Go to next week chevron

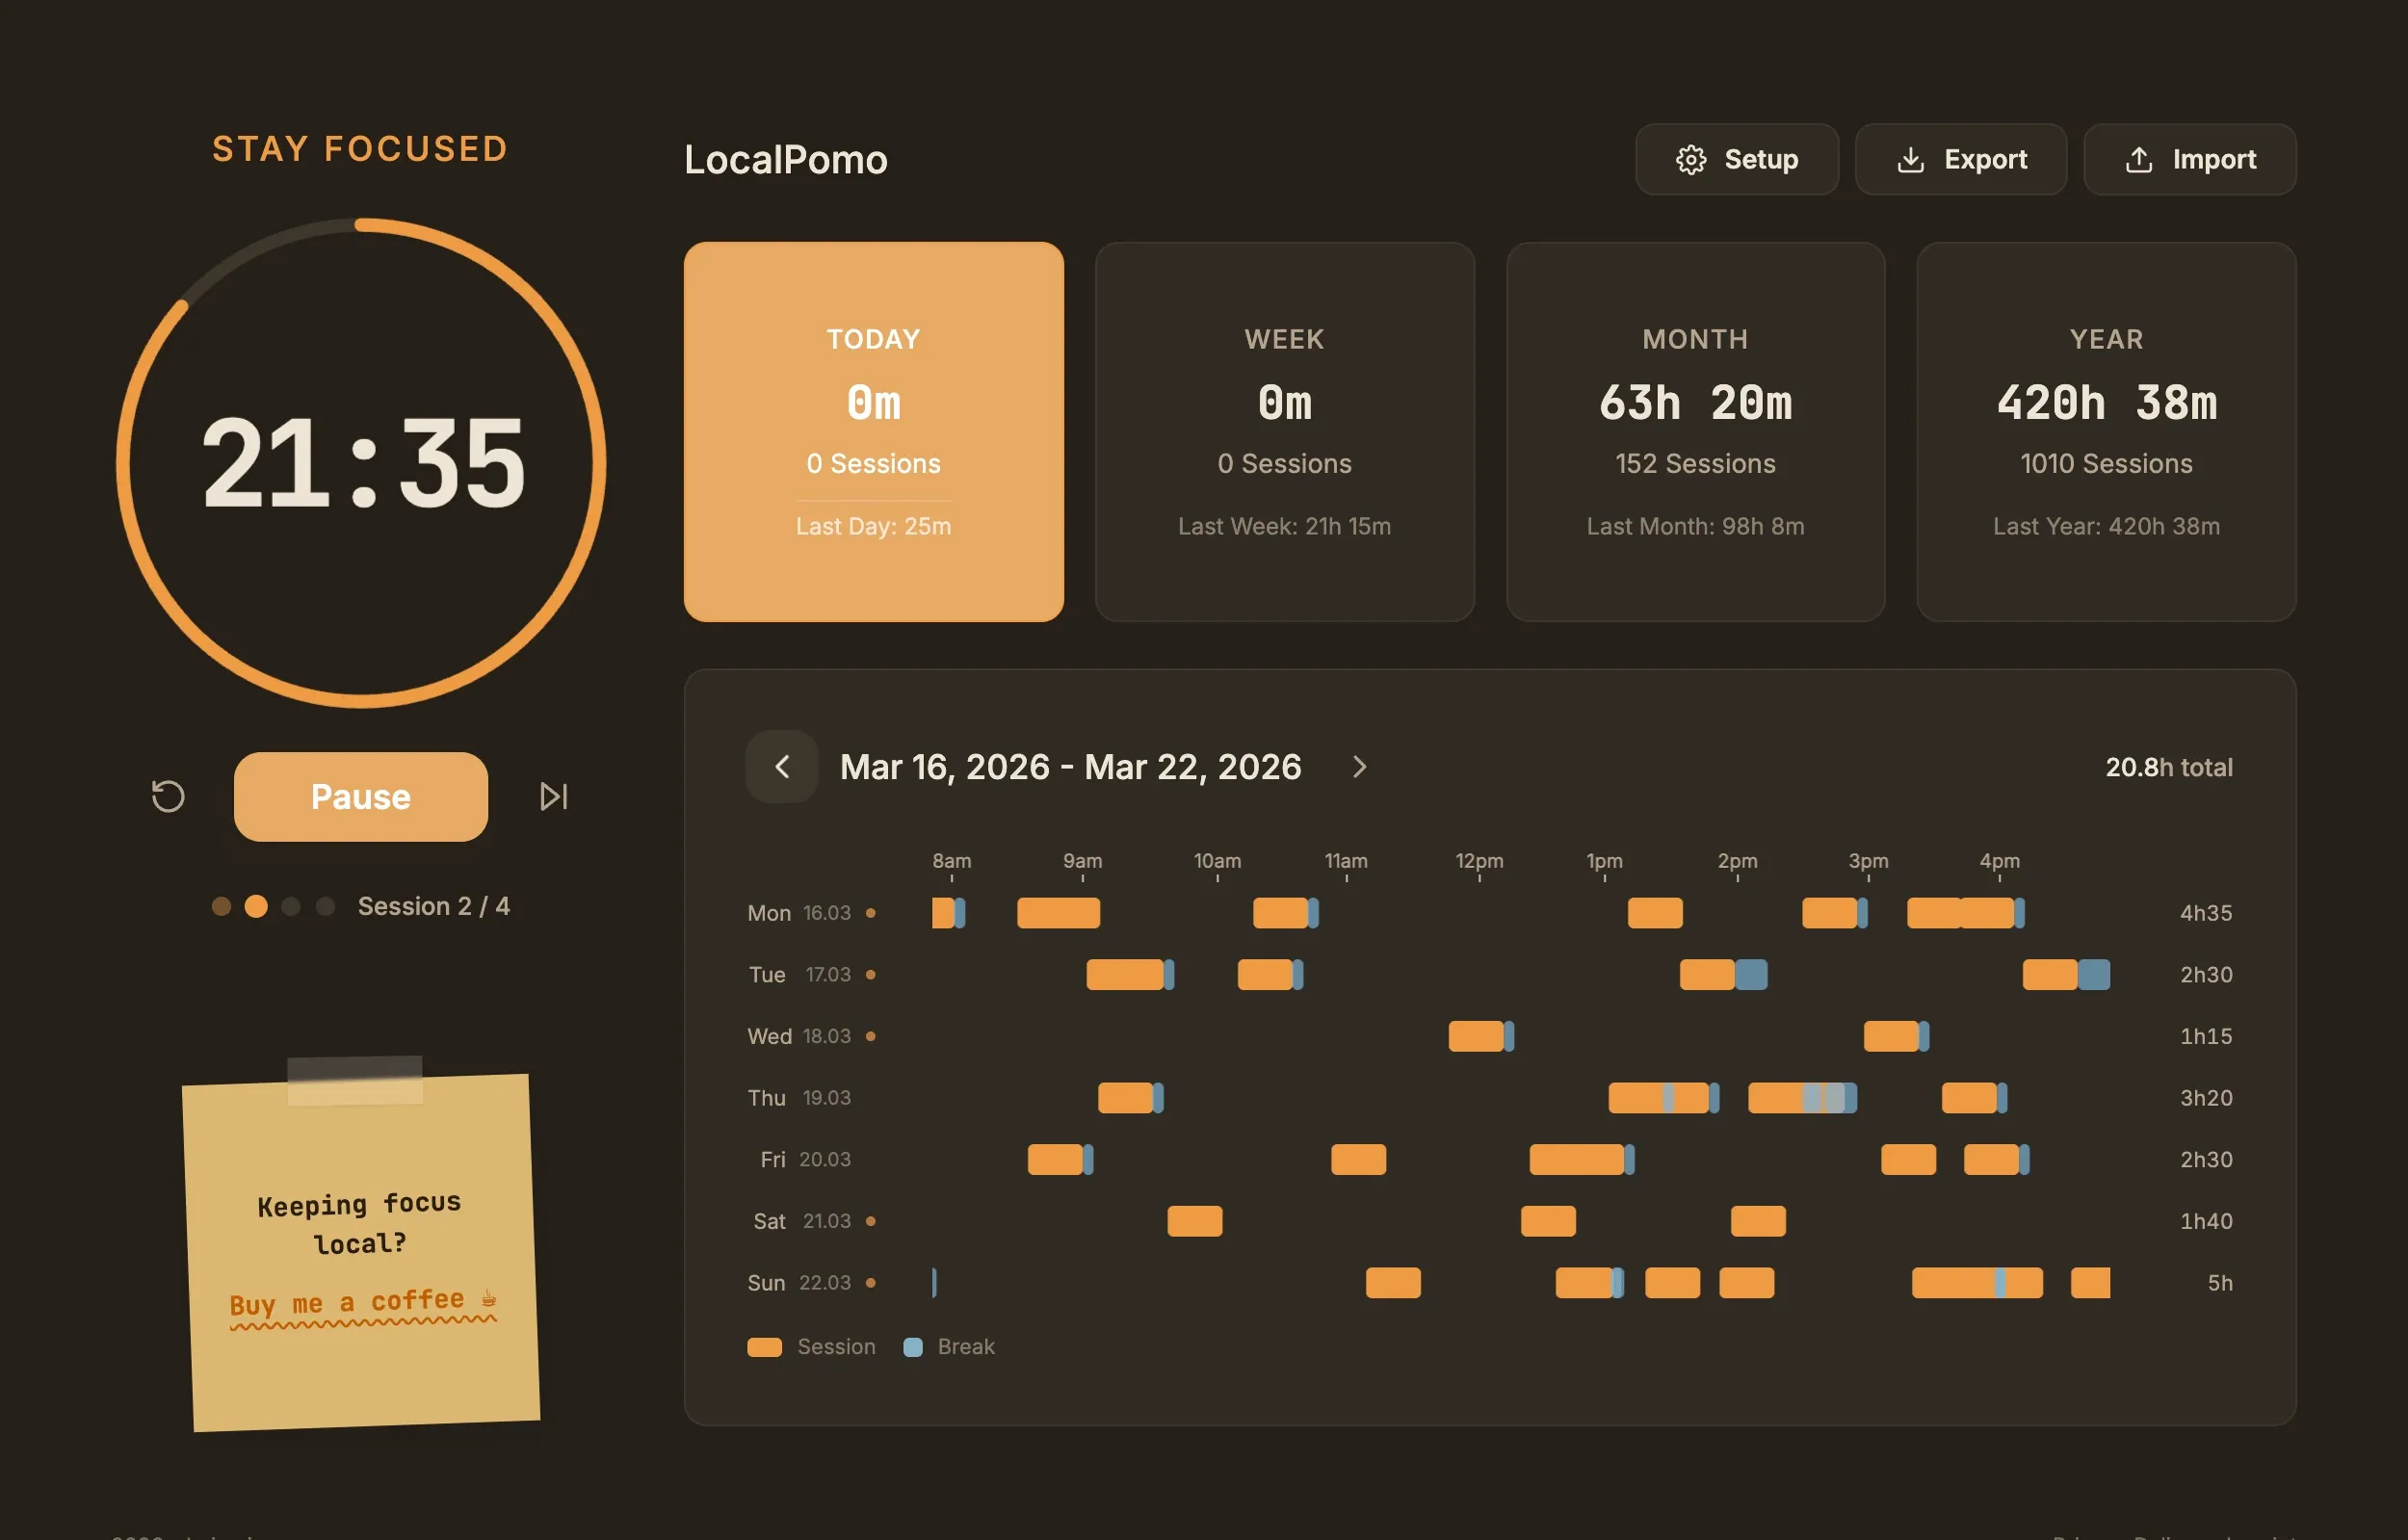[1359, 767]
